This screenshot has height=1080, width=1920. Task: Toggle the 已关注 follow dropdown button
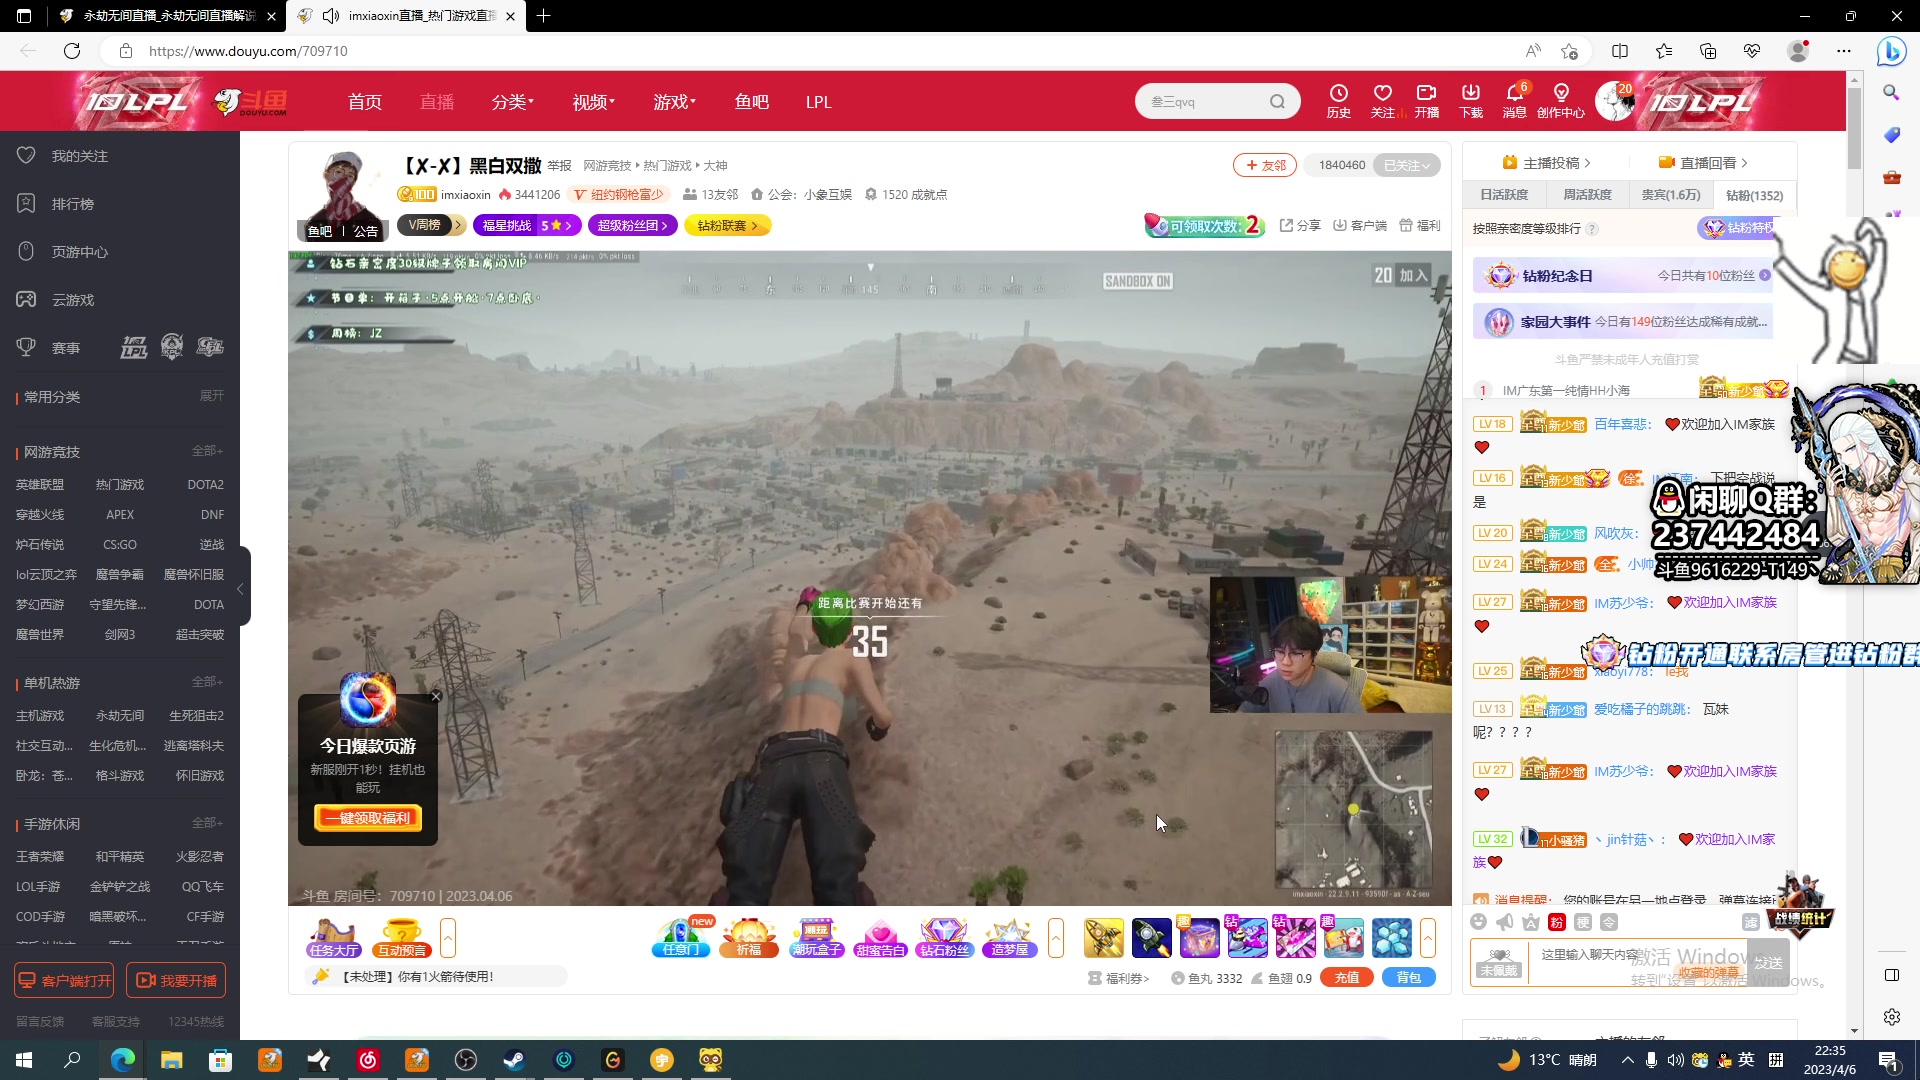(x=1407, y=165)
